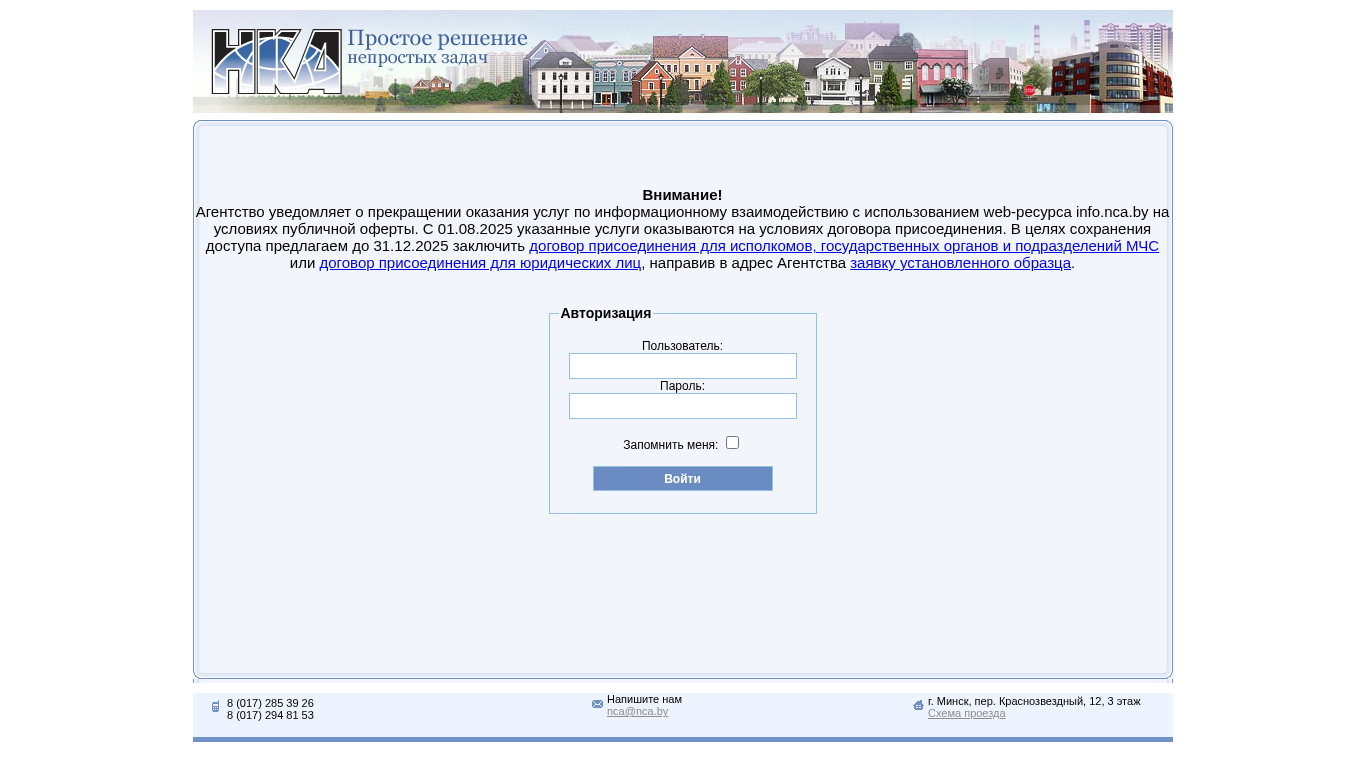Viewport: 1366px width, 768px height.
Task: Open договор присоединения для исполкомов link
Action: pyautogui.click(x=844, y=246)
